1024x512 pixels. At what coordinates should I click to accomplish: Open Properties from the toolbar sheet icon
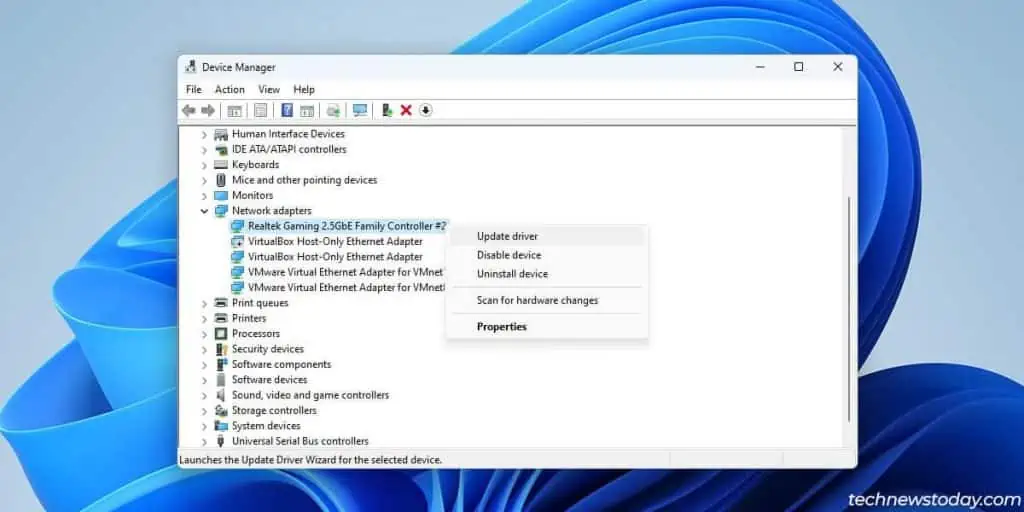(x=261, y=110)
